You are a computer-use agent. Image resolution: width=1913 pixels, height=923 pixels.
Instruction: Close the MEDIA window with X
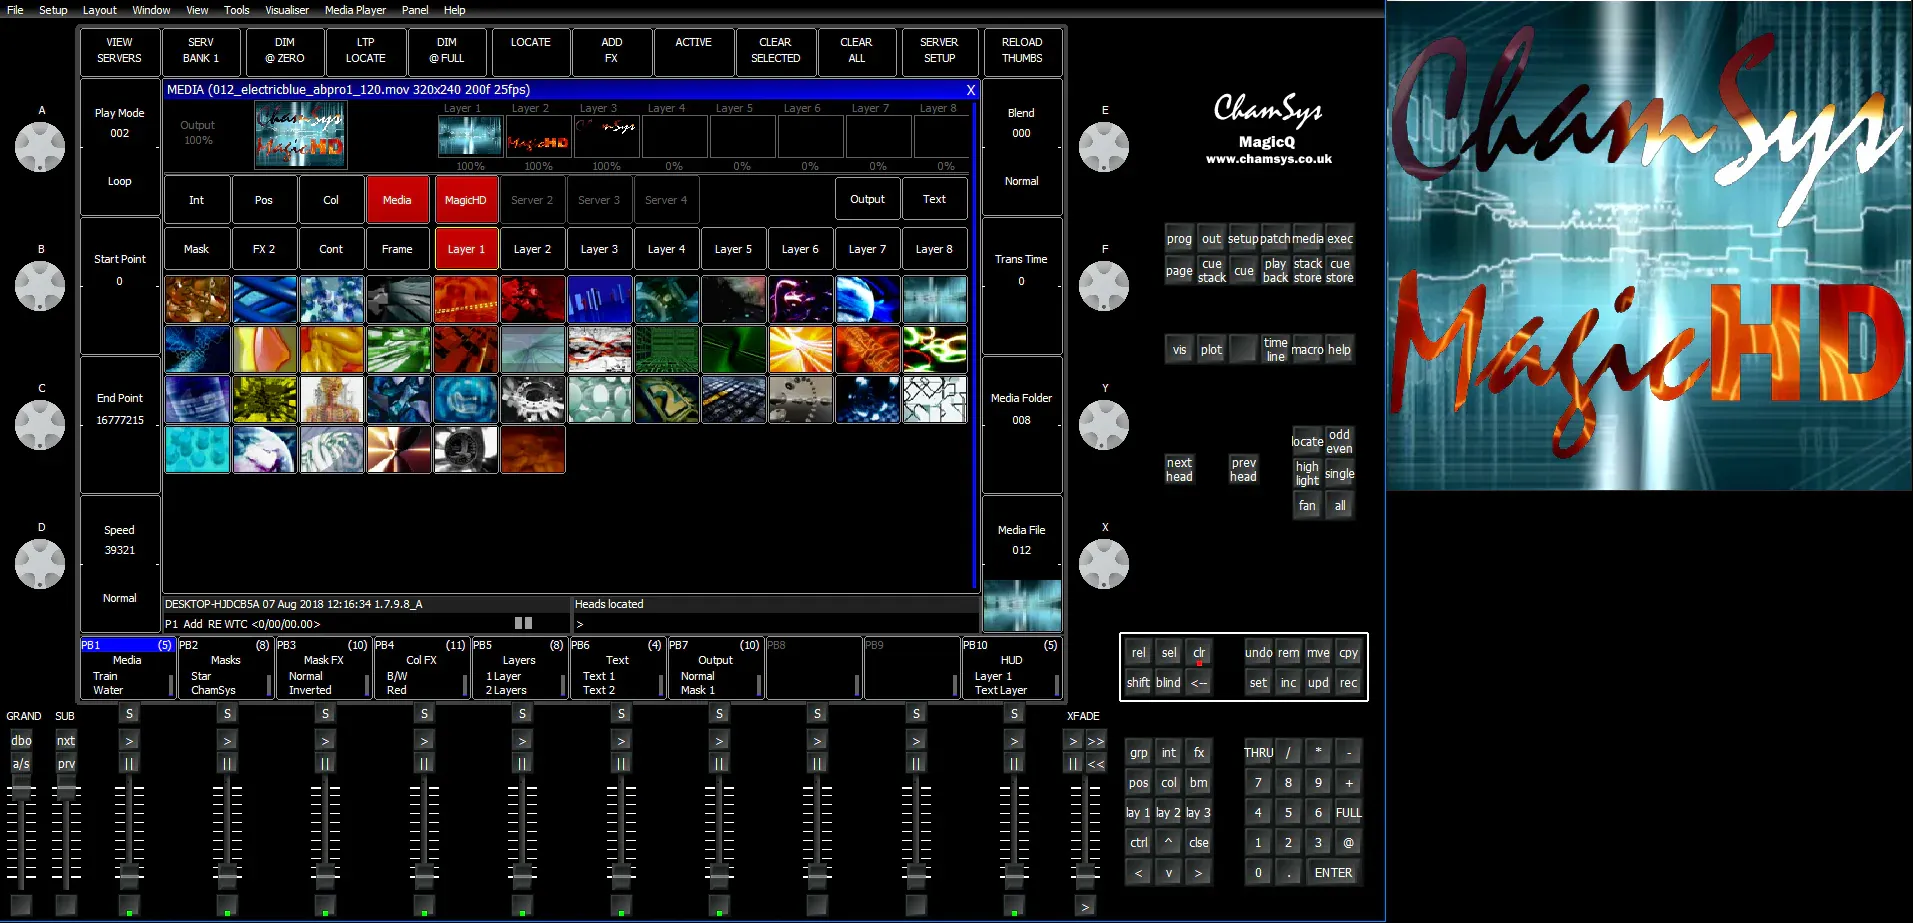point(970,90)
